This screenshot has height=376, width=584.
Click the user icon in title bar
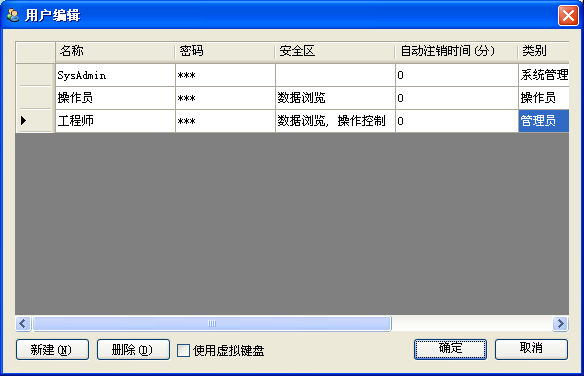[13, 15]
